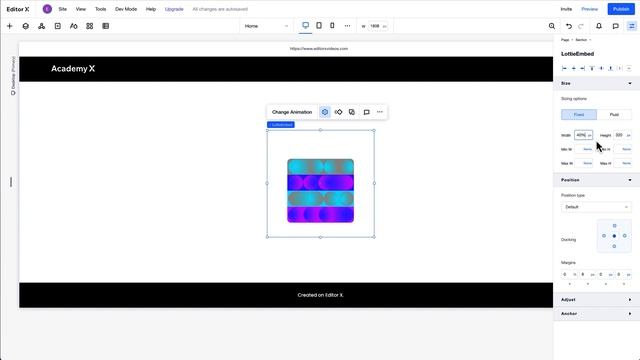Open the Layers panel icon
The width and height of the screenshot is (640, 360).
coord(26,26)
